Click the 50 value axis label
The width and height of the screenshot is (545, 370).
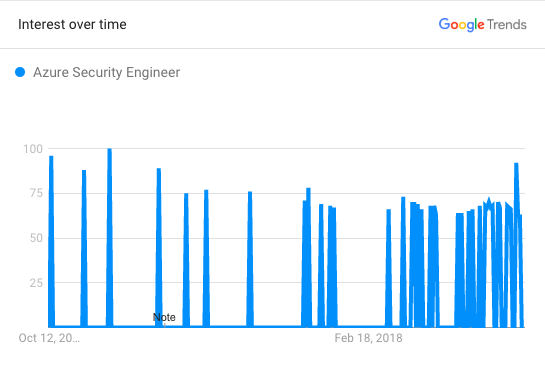pyautogui.click(x=36, y=238)
